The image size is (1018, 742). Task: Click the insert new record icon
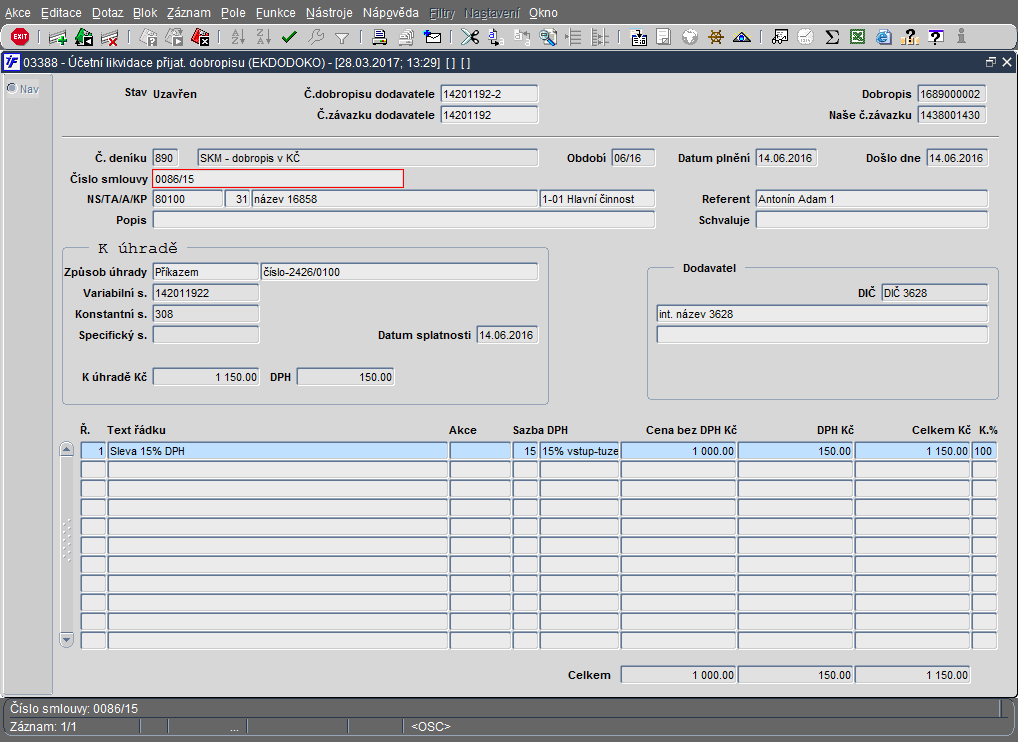click(58, 37)
